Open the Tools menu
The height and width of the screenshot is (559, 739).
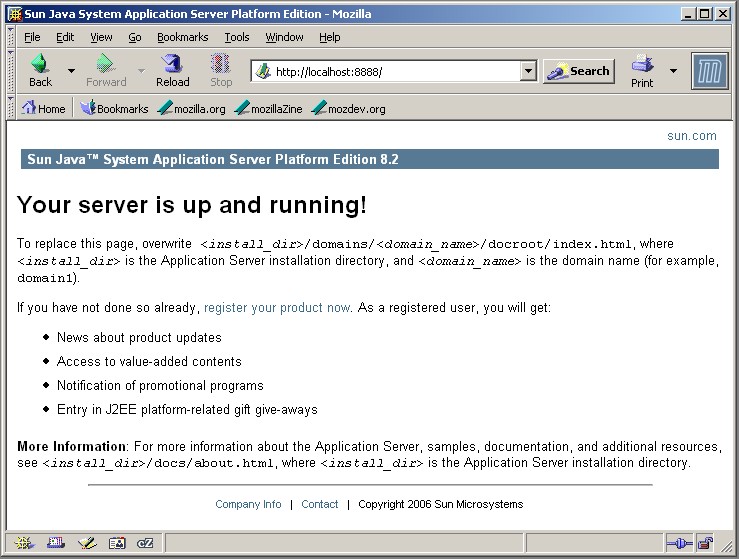coord(237,37)
